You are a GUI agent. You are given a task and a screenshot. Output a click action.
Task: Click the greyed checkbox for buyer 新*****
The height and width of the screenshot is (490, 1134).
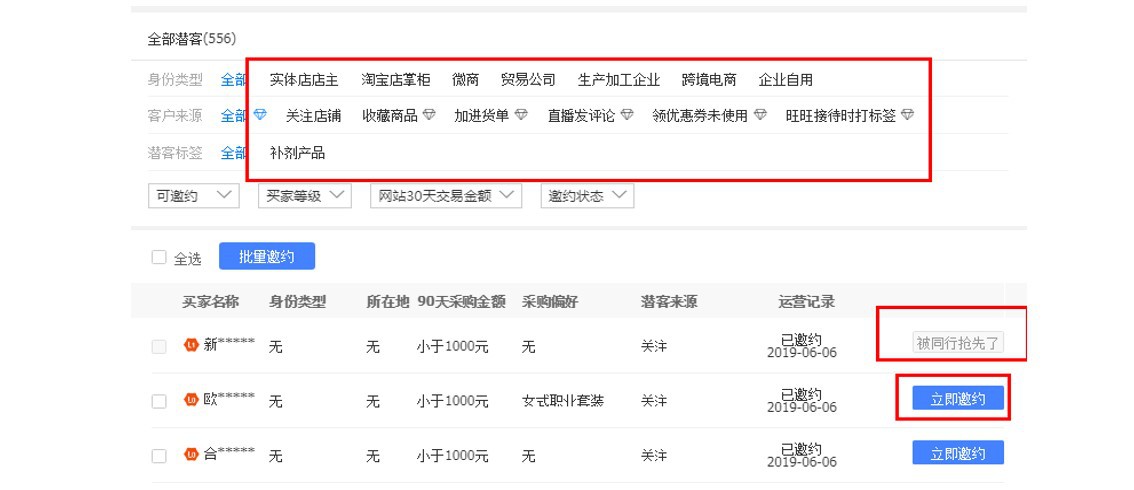click(x=159, y=346)
